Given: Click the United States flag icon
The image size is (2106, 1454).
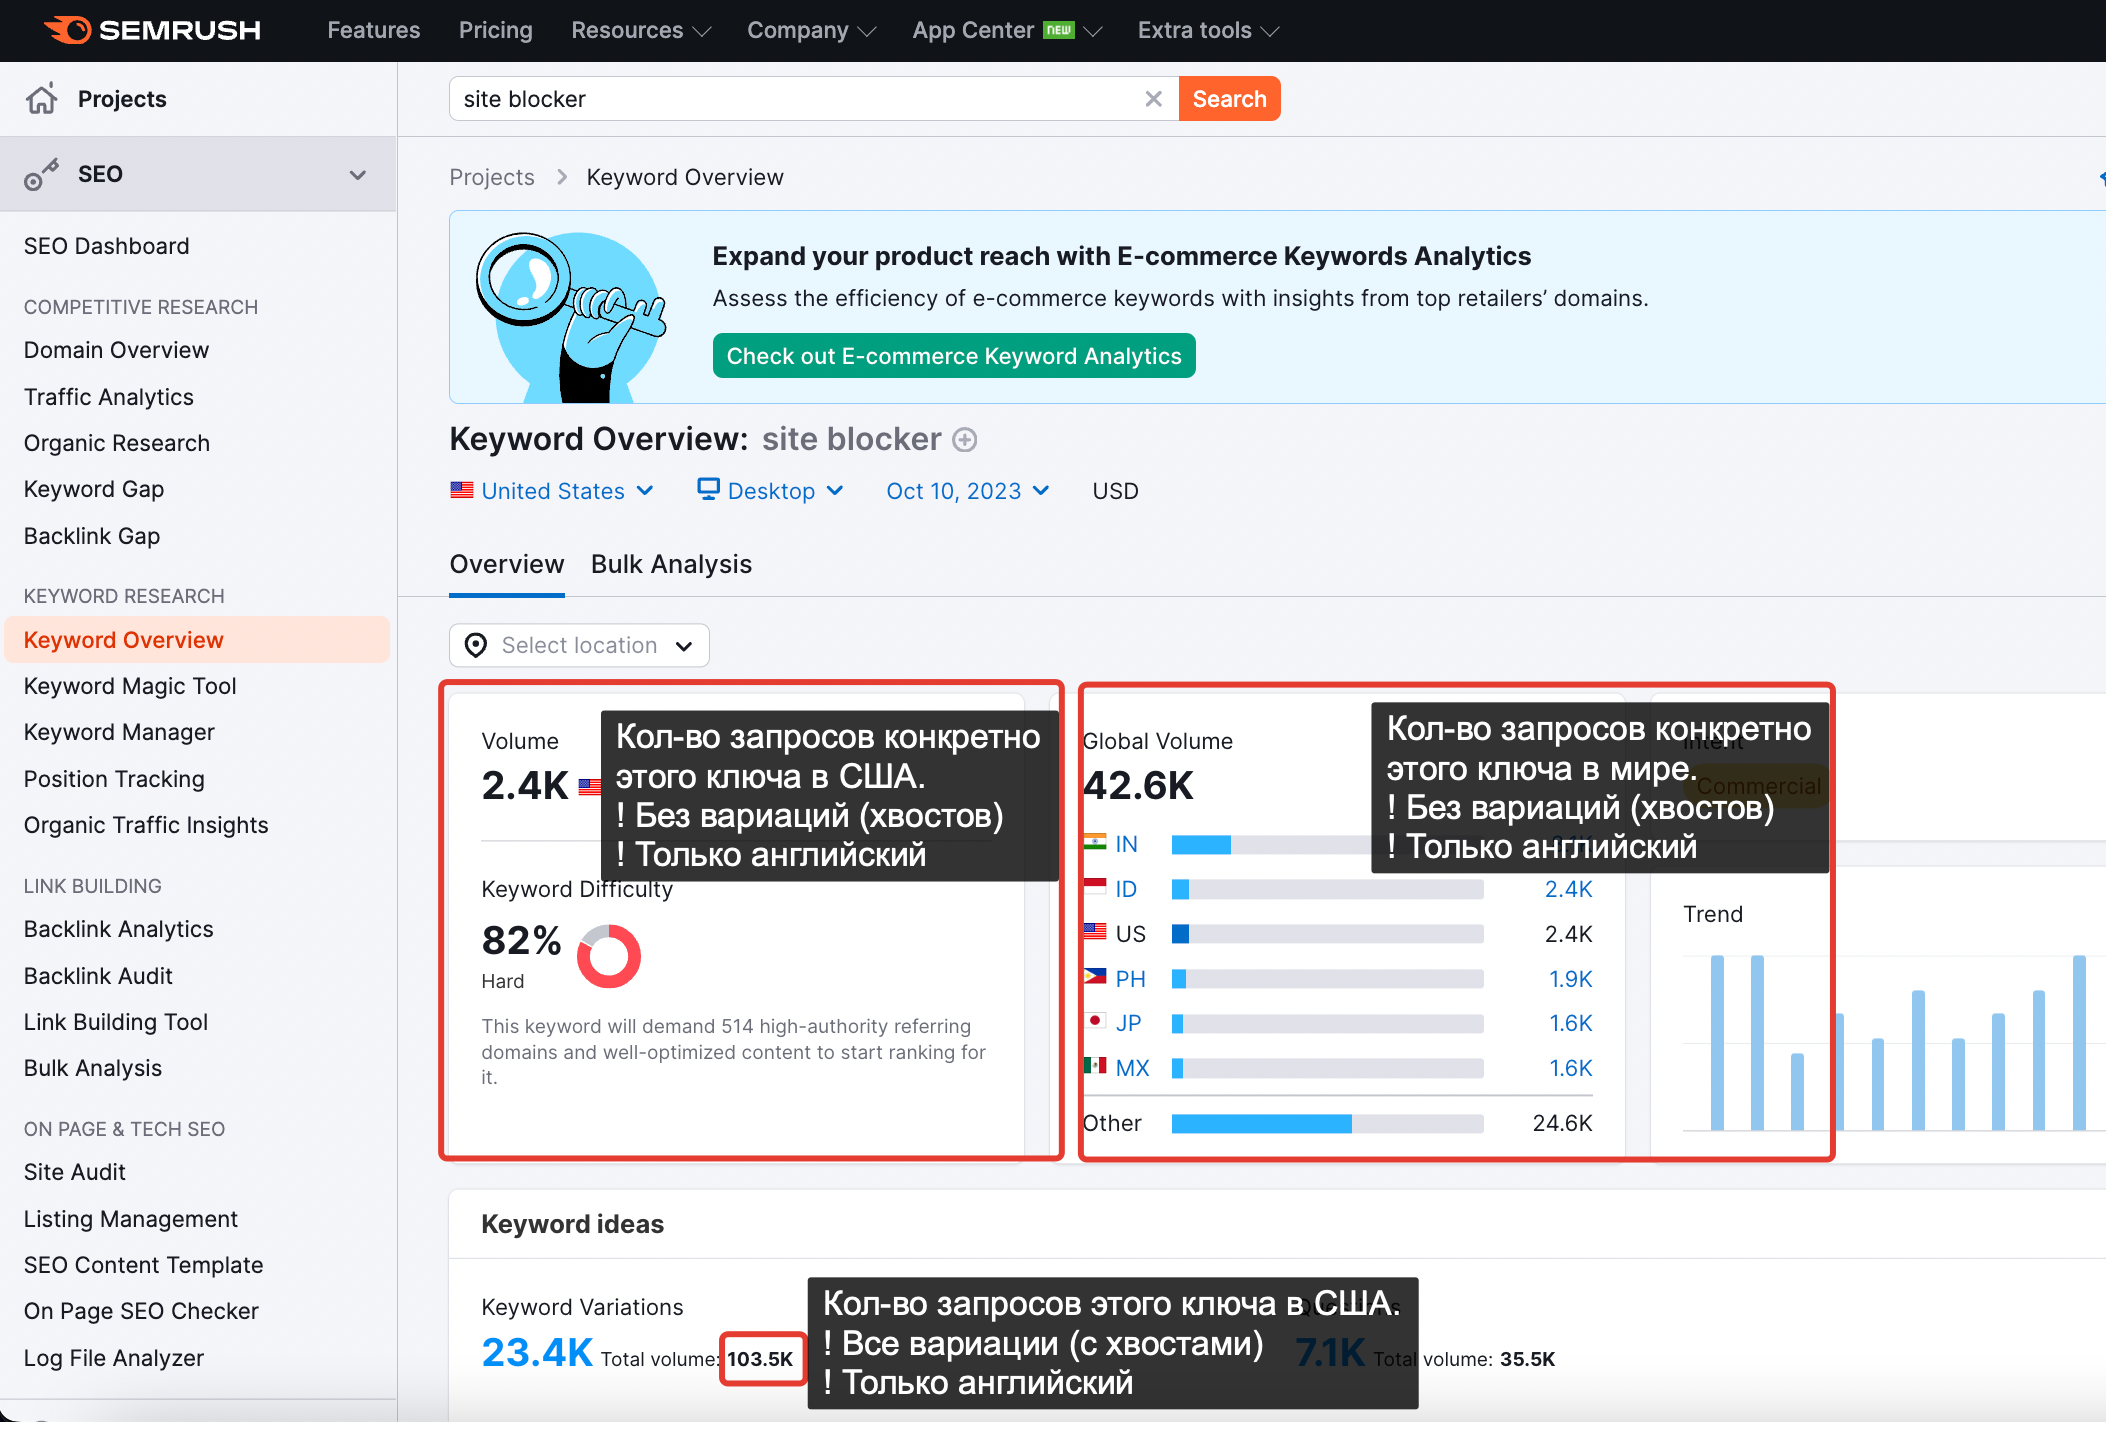Looking at the screenshot, I should point(462,491).
